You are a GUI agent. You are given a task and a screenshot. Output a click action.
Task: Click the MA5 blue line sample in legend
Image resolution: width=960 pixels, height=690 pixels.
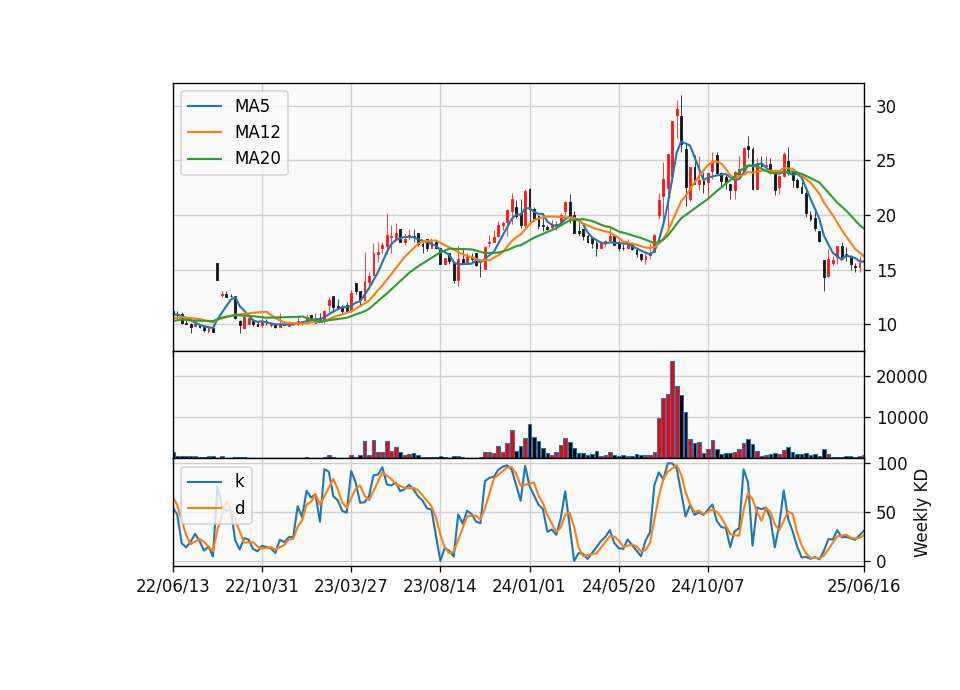(x=204, y=107)
